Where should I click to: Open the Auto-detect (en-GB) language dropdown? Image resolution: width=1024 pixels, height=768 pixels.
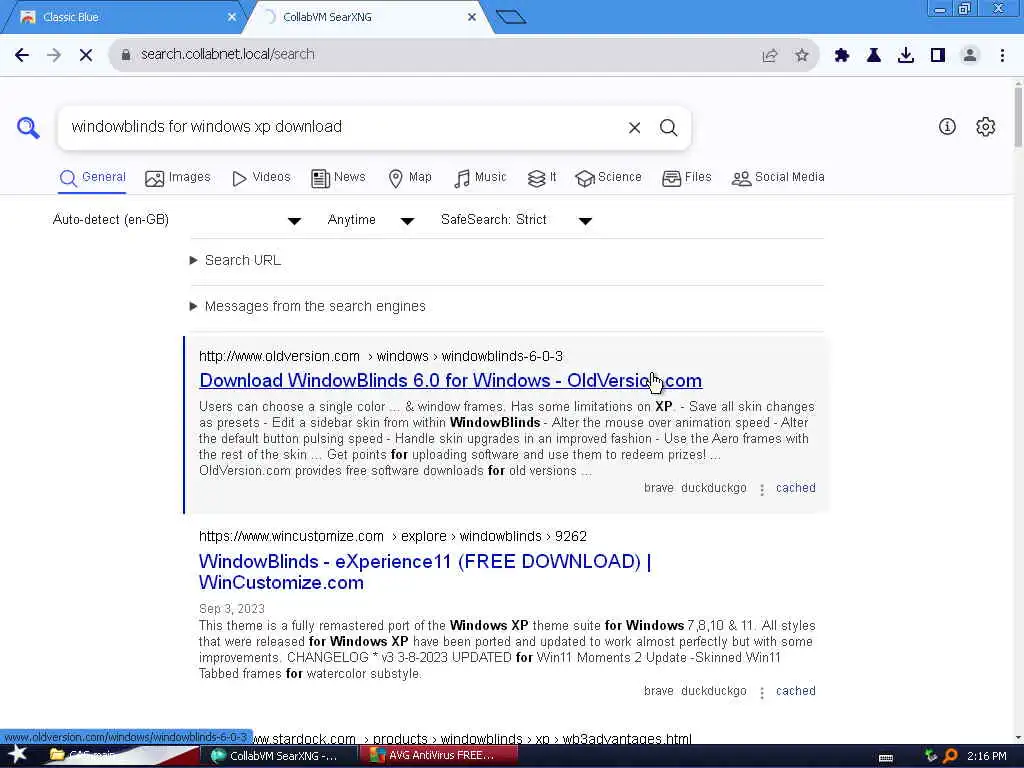pos(176,220)
